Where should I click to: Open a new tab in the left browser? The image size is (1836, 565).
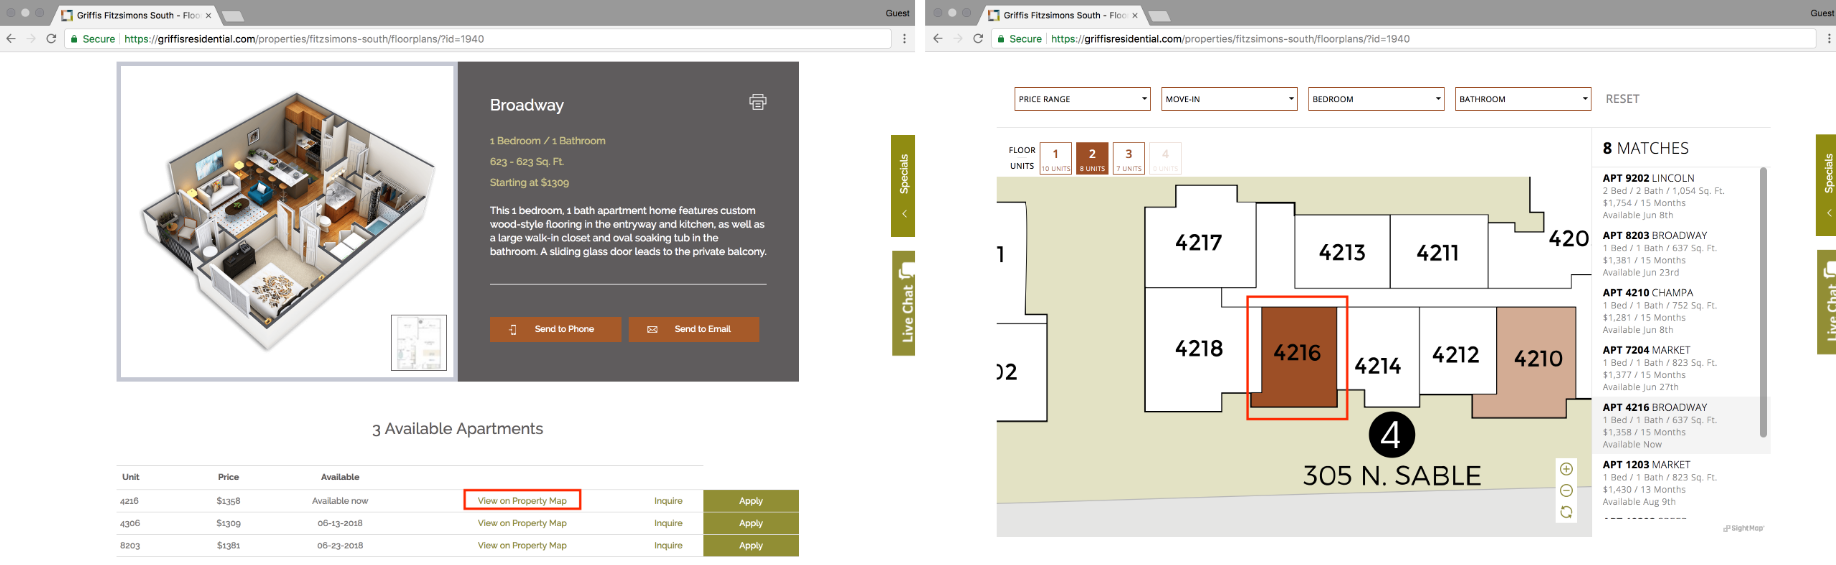(x=232, y=16)
